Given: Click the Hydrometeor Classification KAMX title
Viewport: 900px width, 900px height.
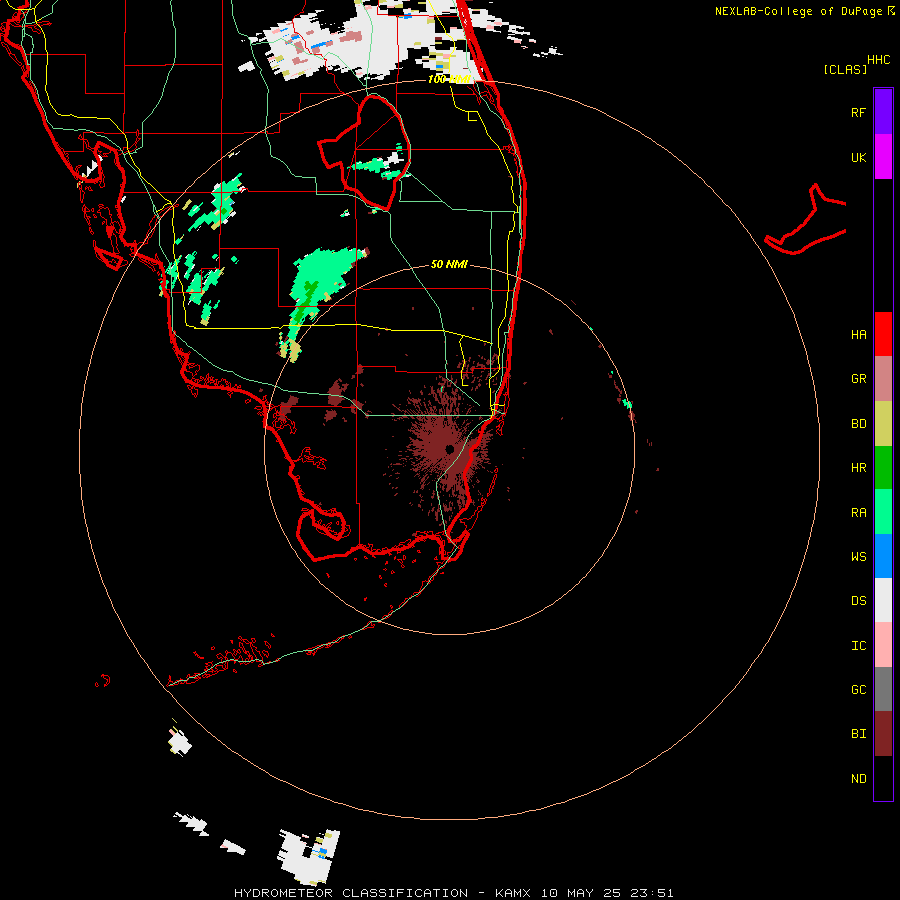Looking at the screenshot, I should 453,893.
